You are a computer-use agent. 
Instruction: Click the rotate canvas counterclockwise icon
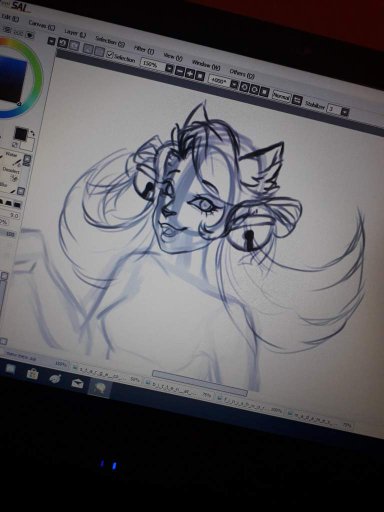pyautogui.click(x=244, y=87)
